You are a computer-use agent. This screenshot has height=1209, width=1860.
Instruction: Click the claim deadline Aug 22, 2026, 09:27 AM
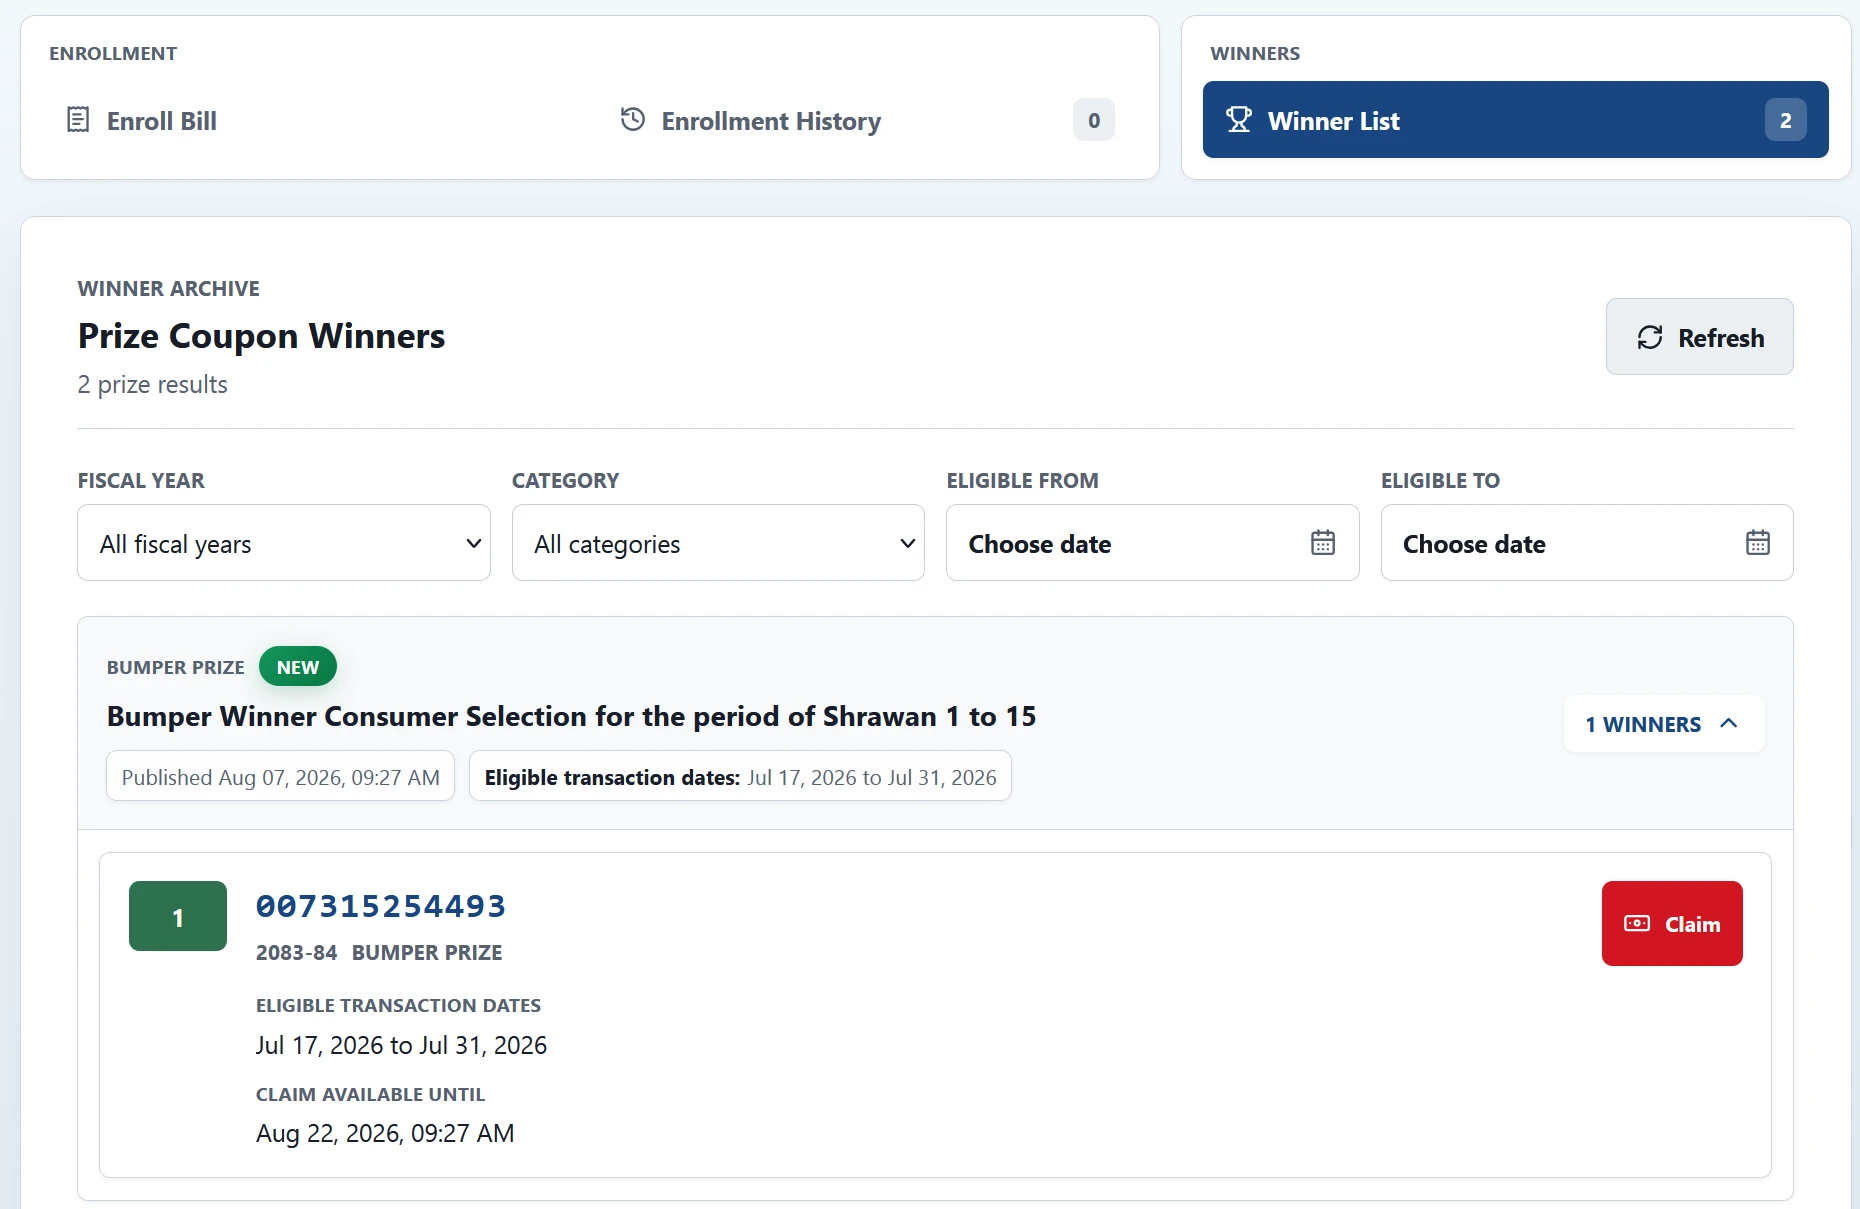(x=385, y=1133)
